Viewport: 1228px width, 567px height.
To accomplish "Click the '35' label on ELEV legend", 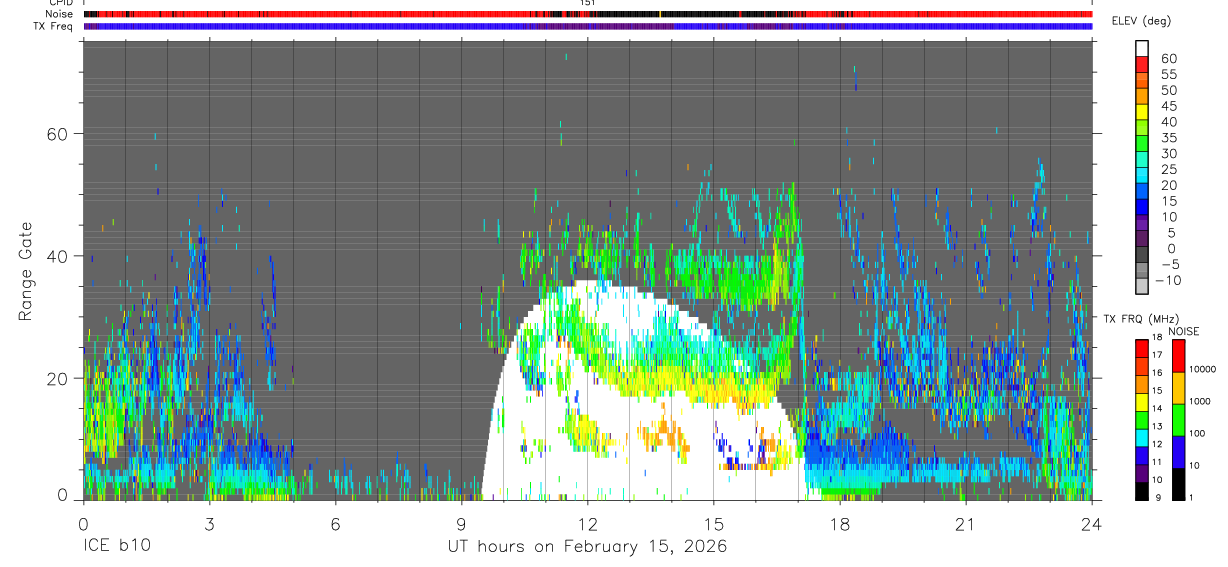I will pos(1168,138).
